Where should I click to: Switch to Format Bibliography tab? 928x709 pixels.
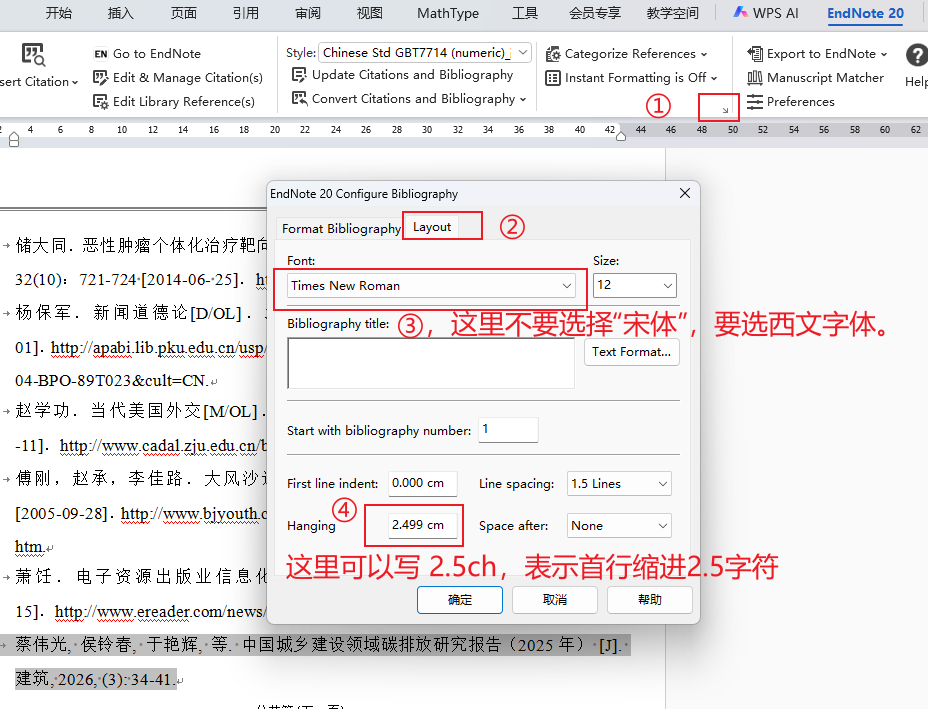pos(341,228)
